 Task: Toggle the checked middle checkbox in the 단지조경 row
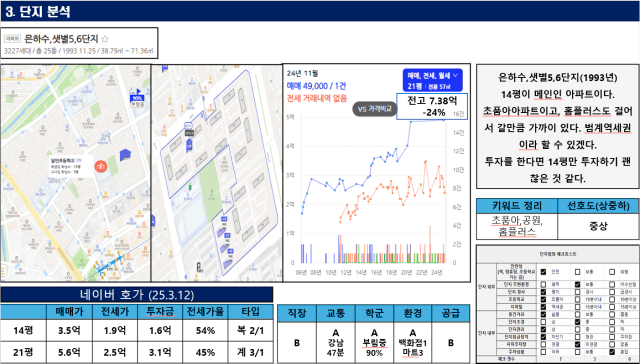[x=577, y=322]
